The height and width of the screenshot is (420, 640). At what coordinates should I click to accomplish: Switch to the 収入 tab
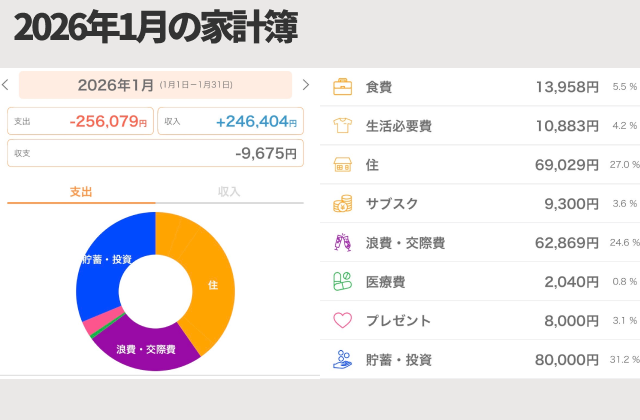coord(229,191)
